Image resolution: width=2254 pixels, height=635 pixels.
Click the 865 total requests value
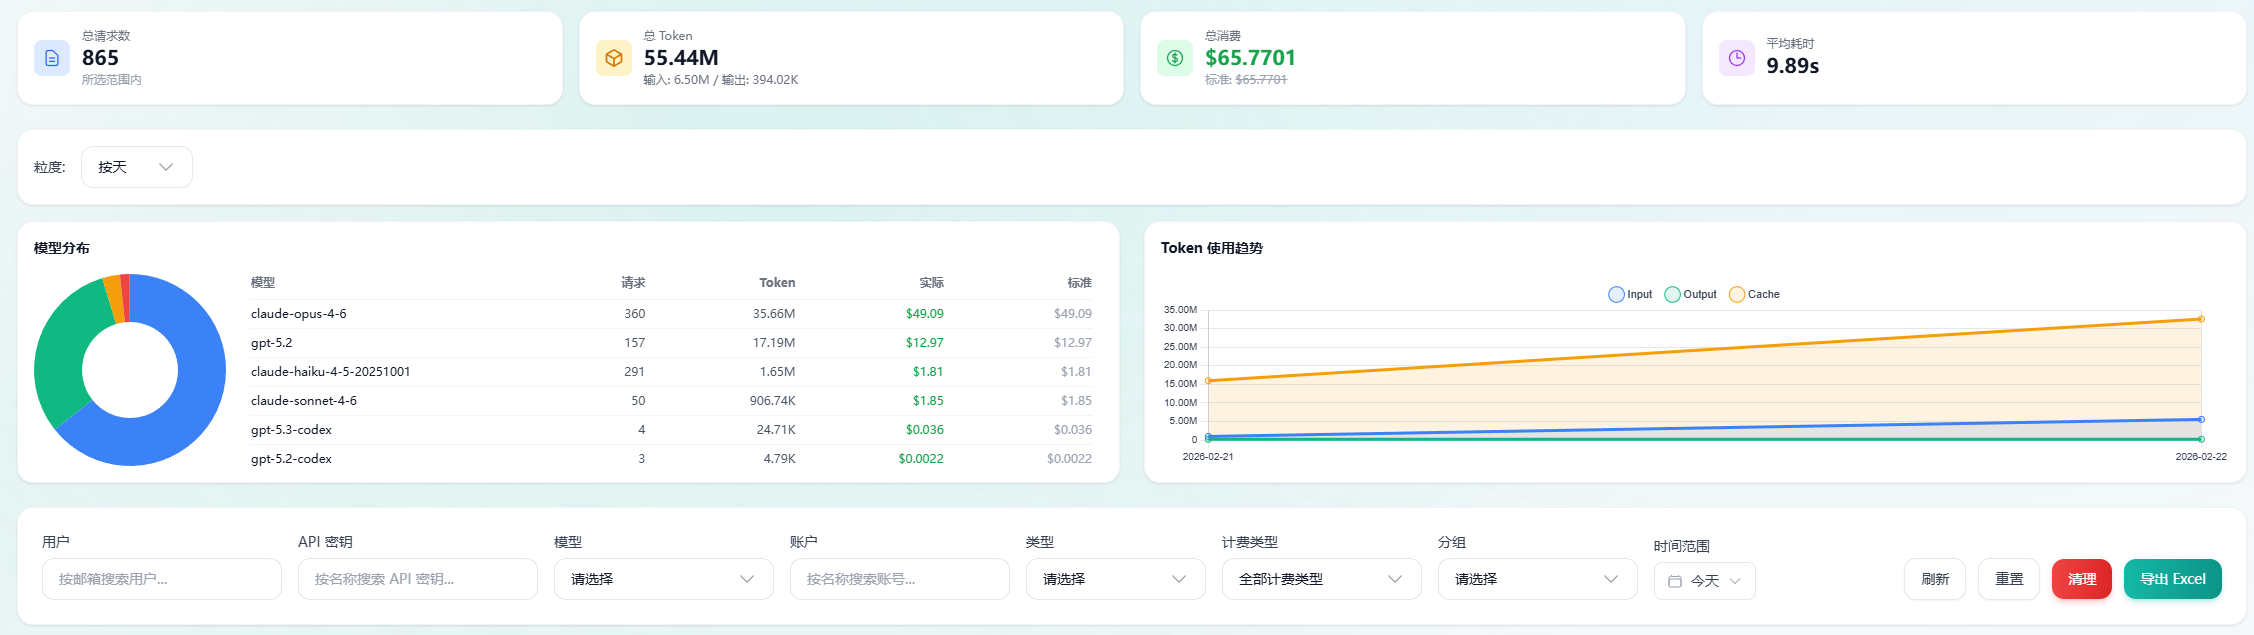click(100, 58)
